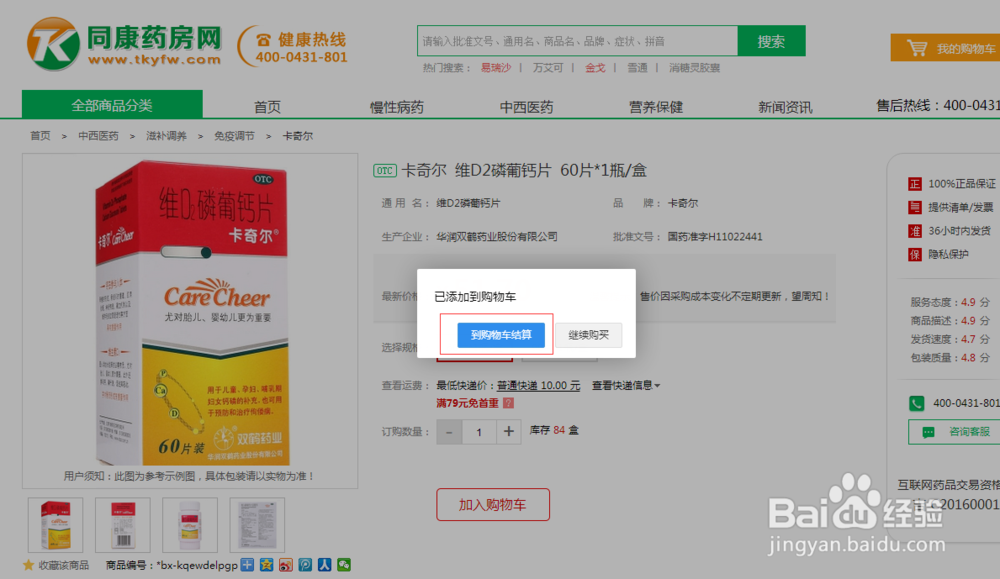Click brand name 卡奇尔 value
The width and height of the screenshot is (1000, 579).
pos(683,203)
